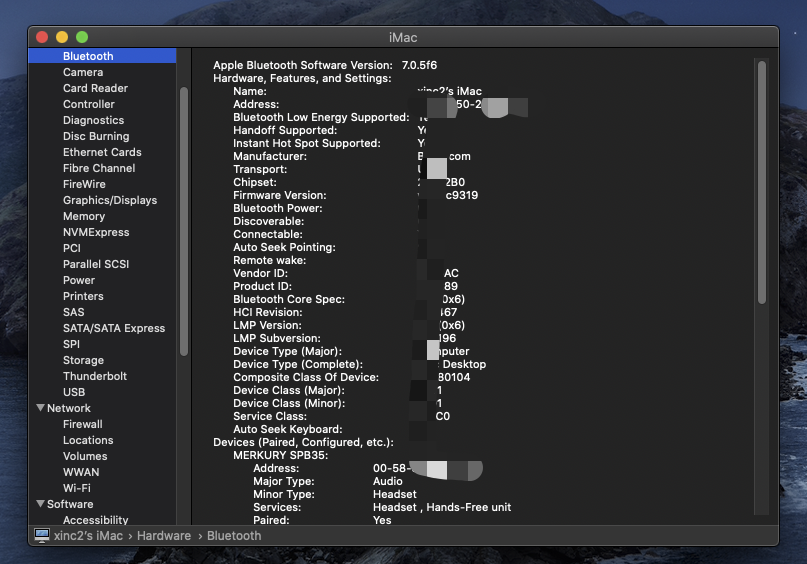Open the Camera hardware section
This screenshot has width=807, height=564.
83,72
